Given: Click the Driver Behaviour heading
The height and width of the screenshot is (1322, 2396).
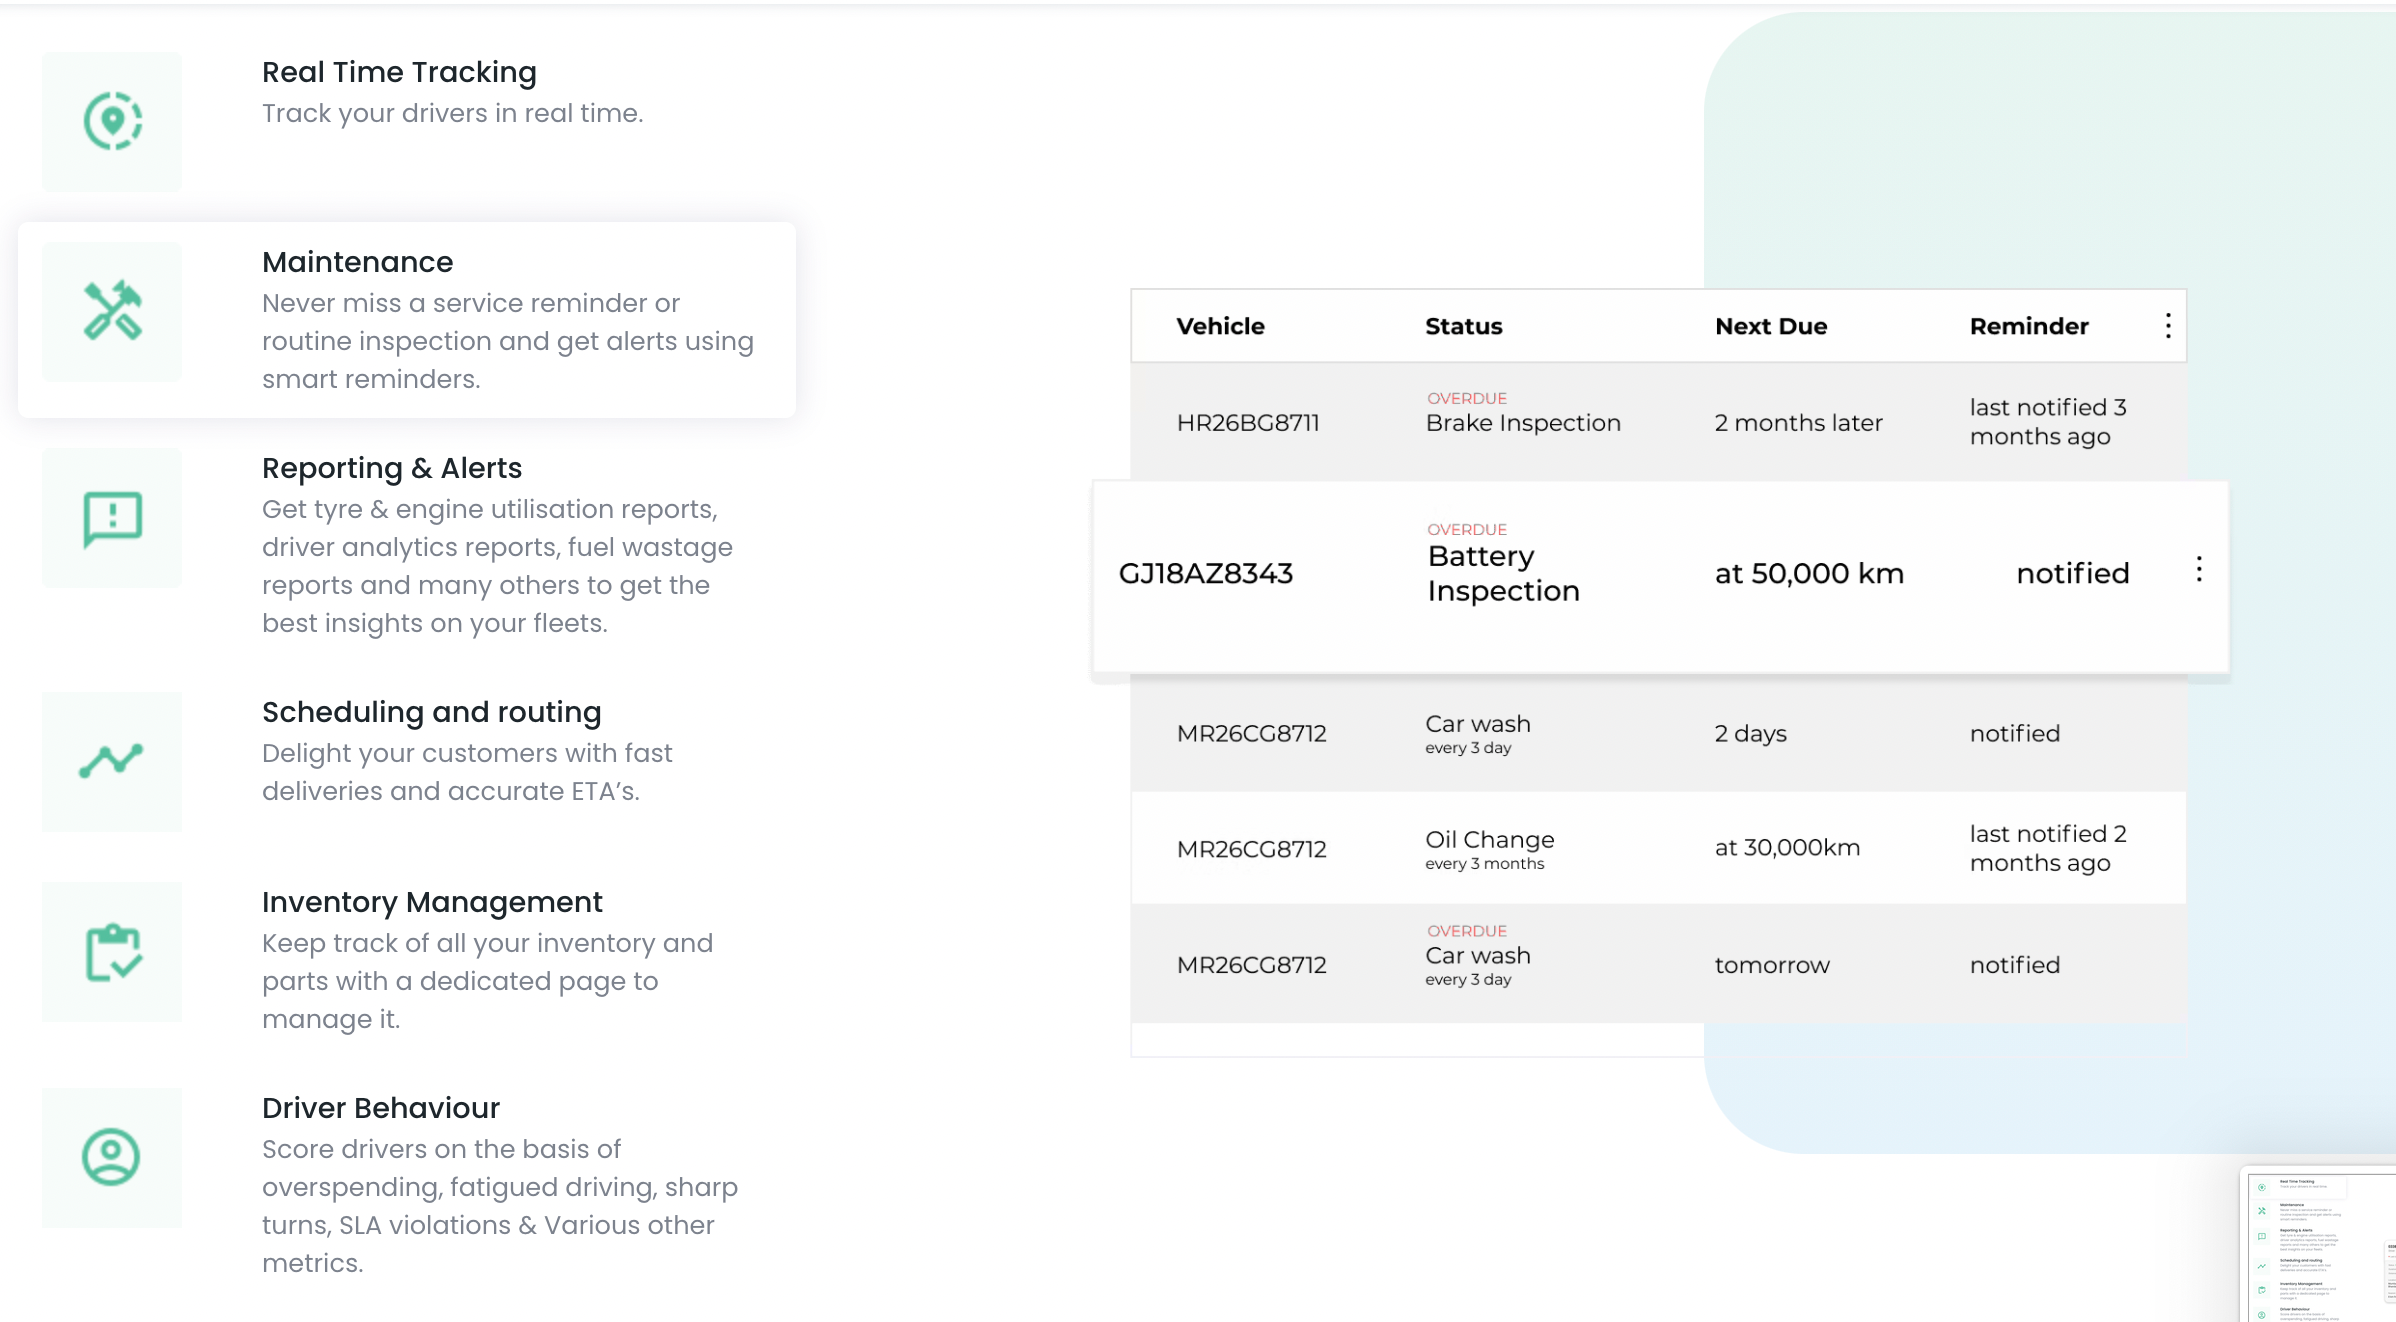Looking at the screenshot, I should pyautogui.click(x=380, y=1108).
